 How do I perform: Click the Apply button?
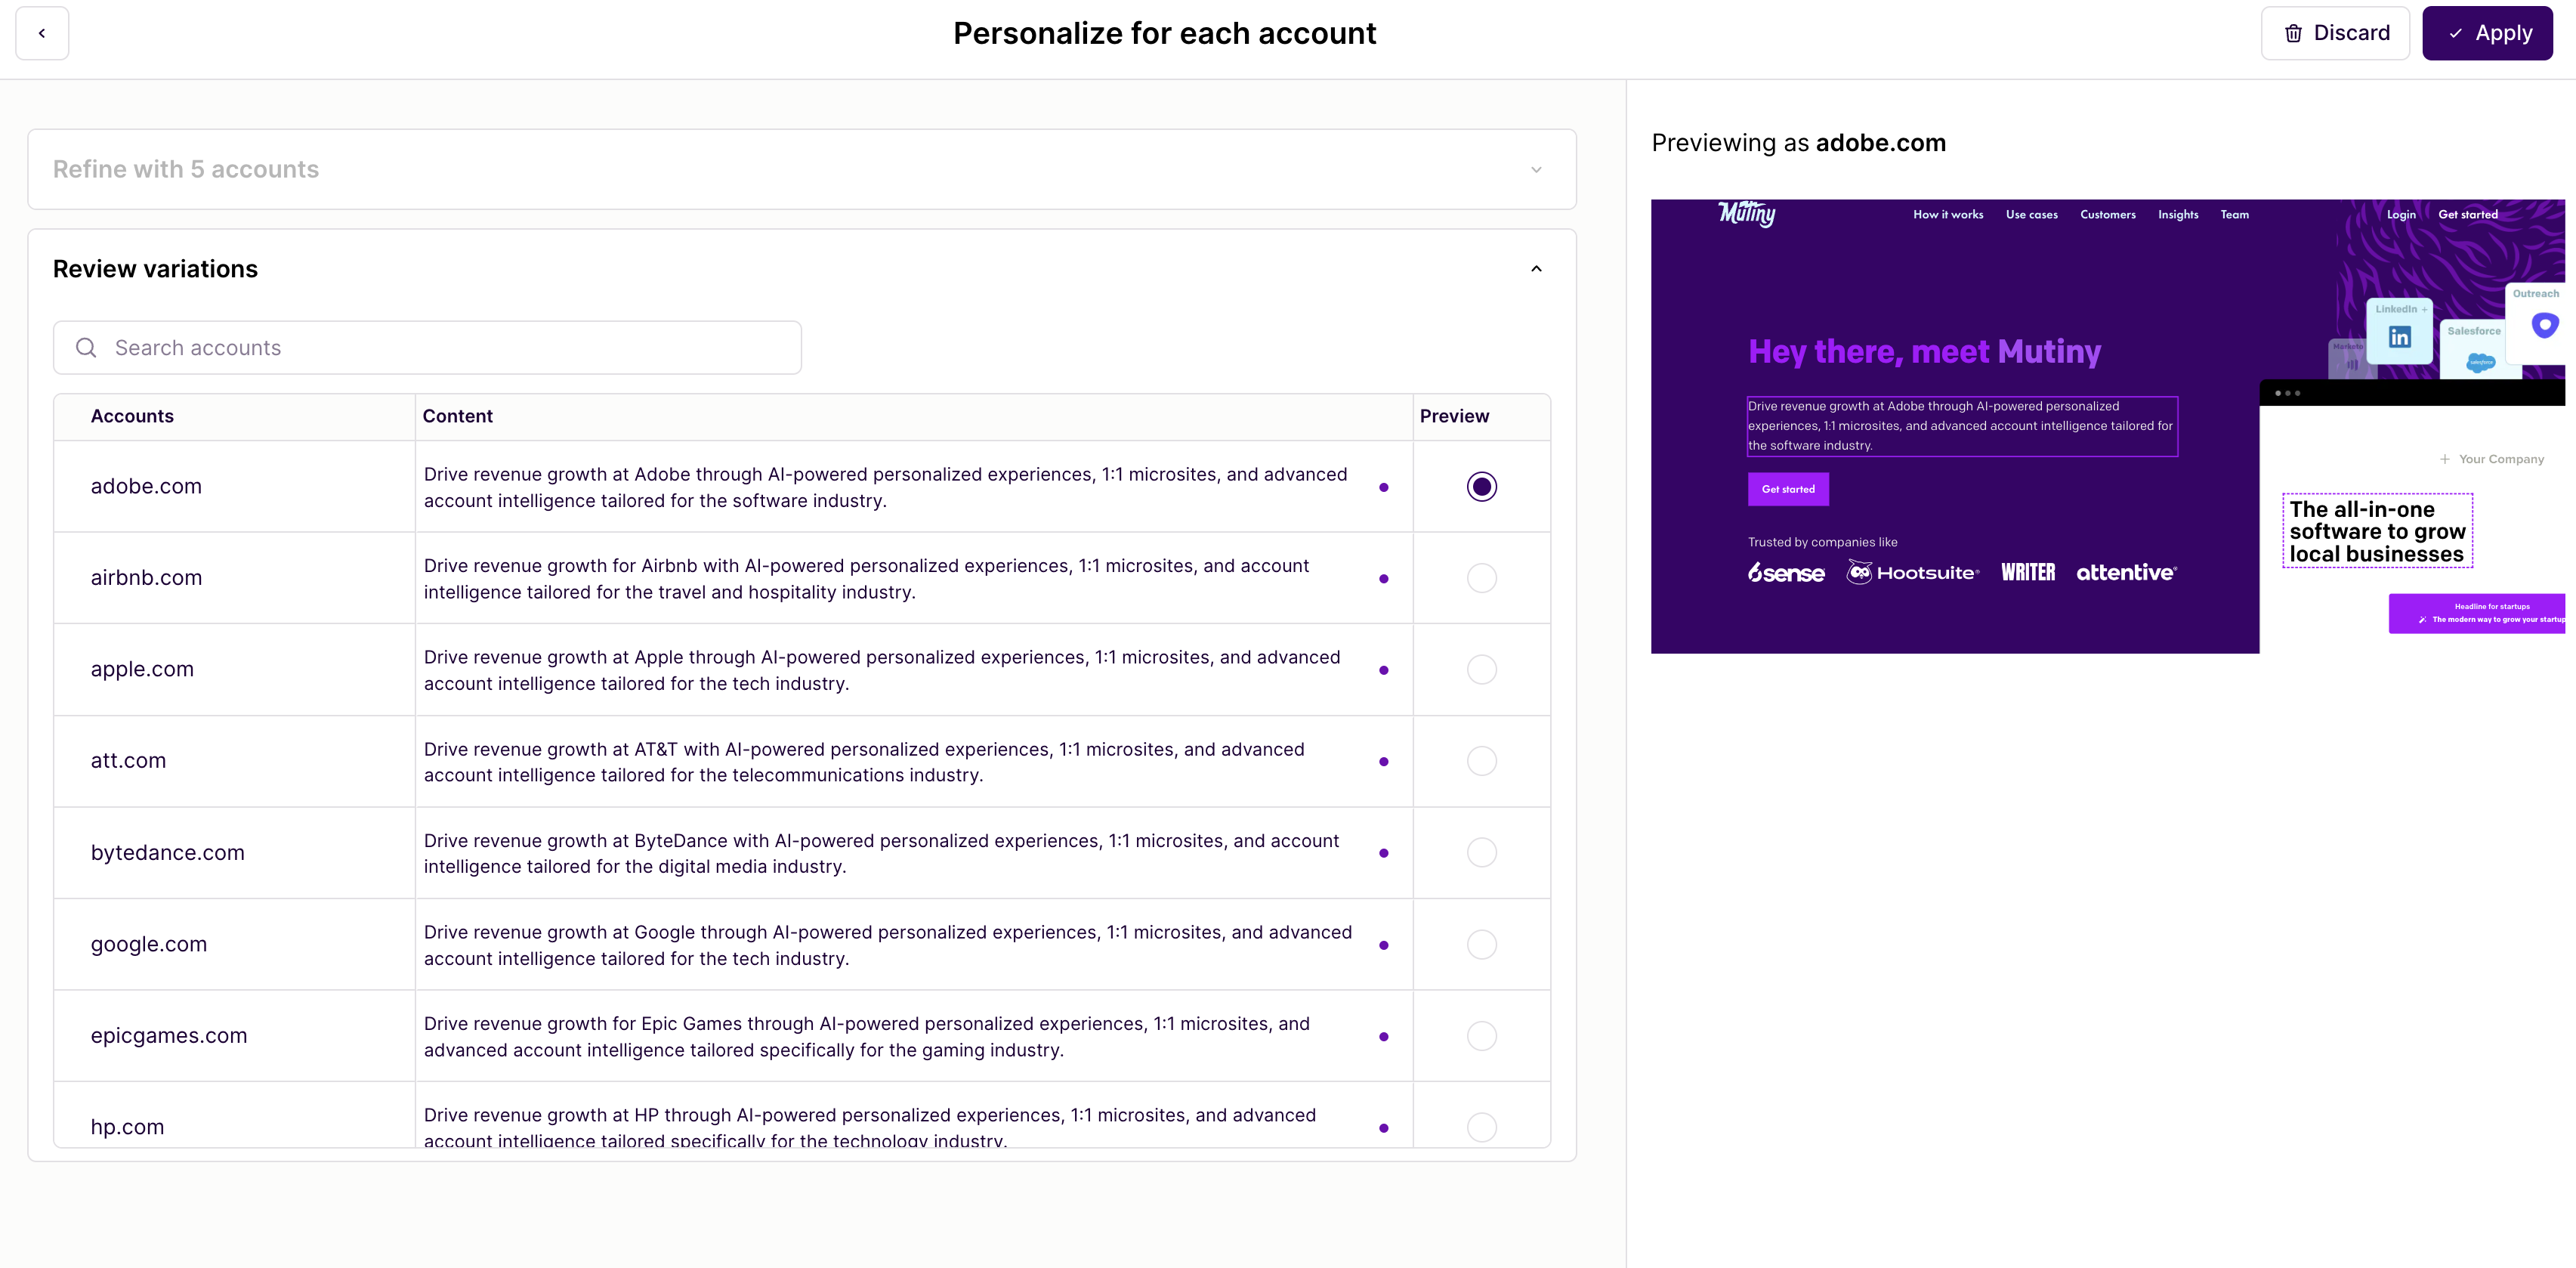2487,33
